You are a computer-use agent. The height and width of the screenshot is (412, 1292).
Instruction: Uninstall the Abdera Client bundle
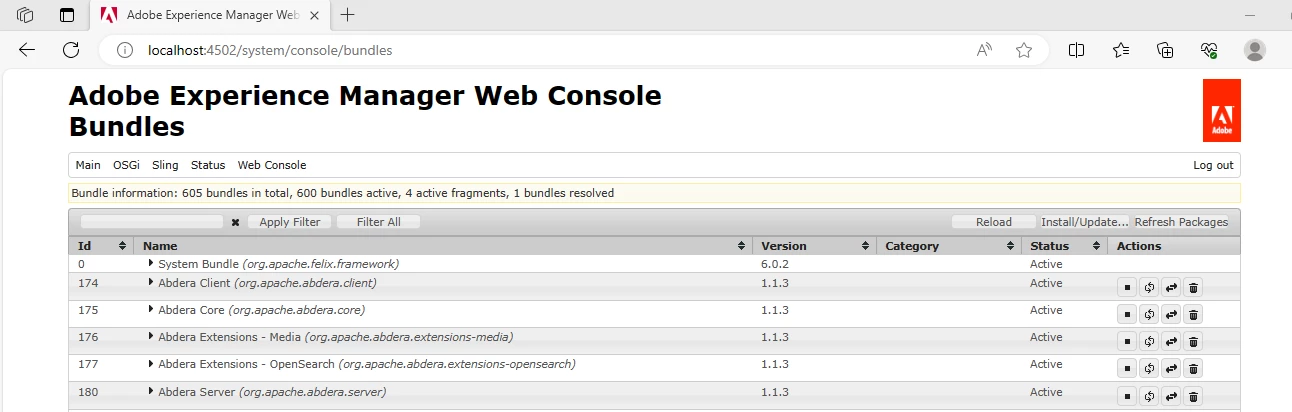[x=1193, y=287]
